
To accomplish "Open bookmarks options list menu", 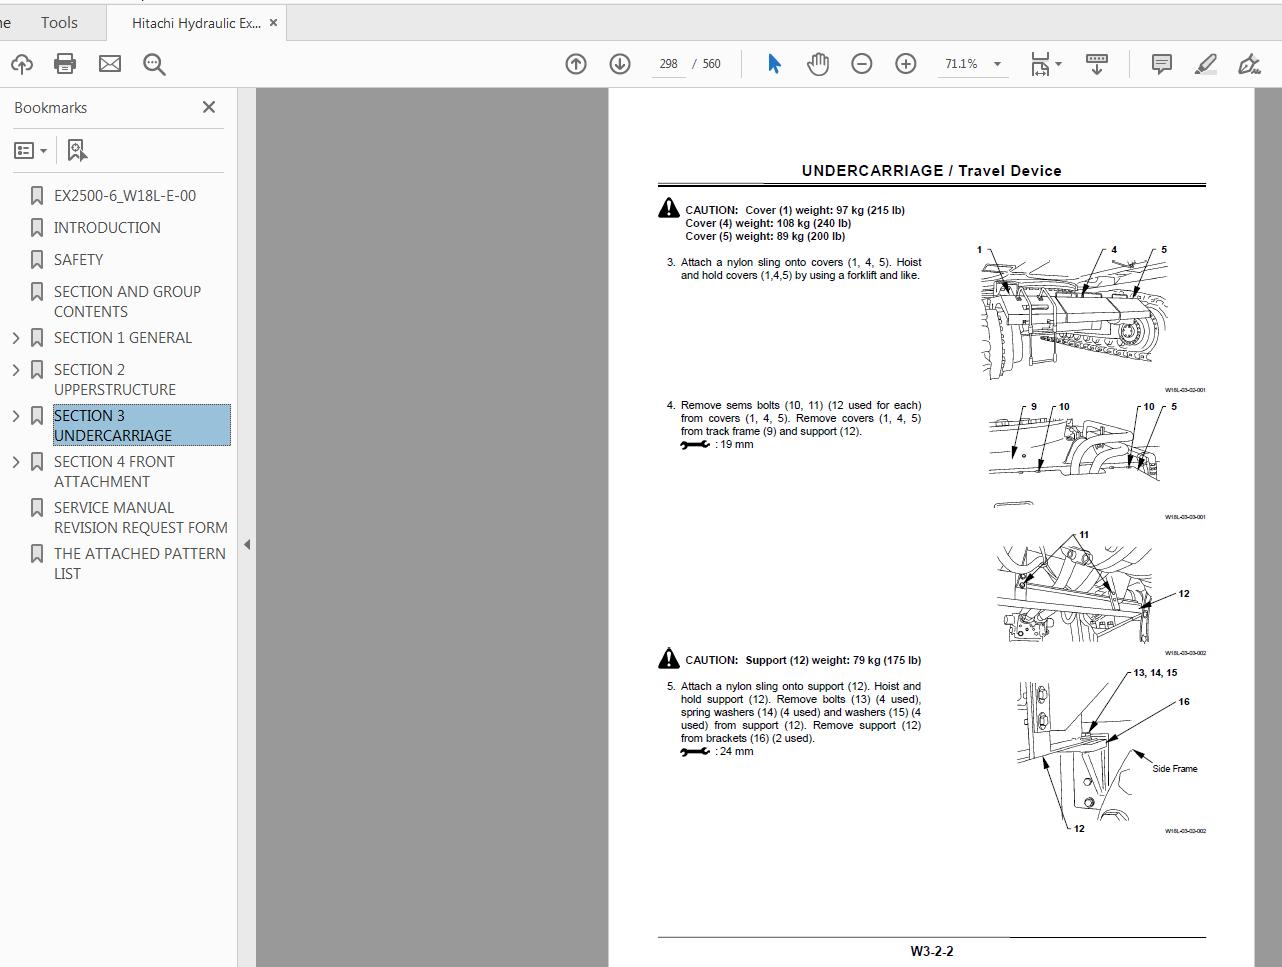I will (x=30, y=150).
